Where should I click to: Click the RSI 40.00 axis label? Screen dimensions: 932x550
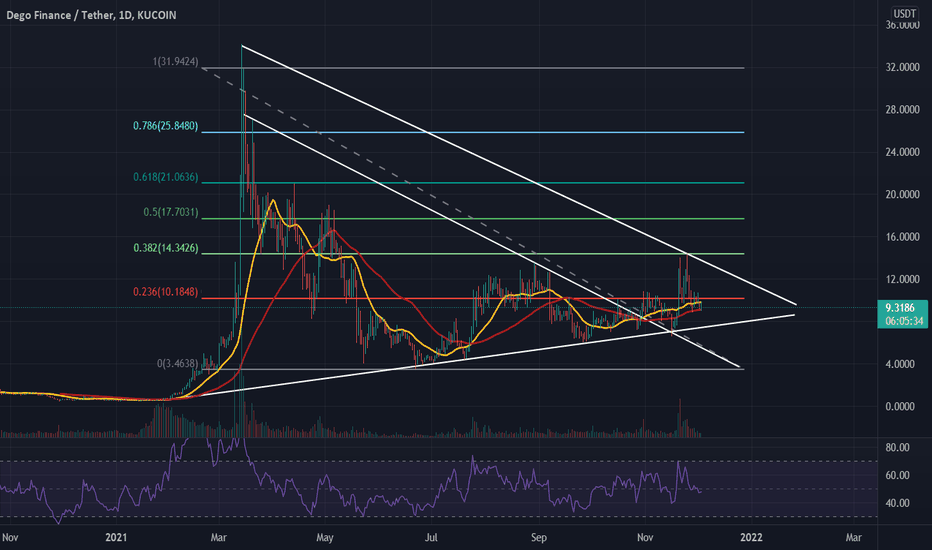click(898, 503)
